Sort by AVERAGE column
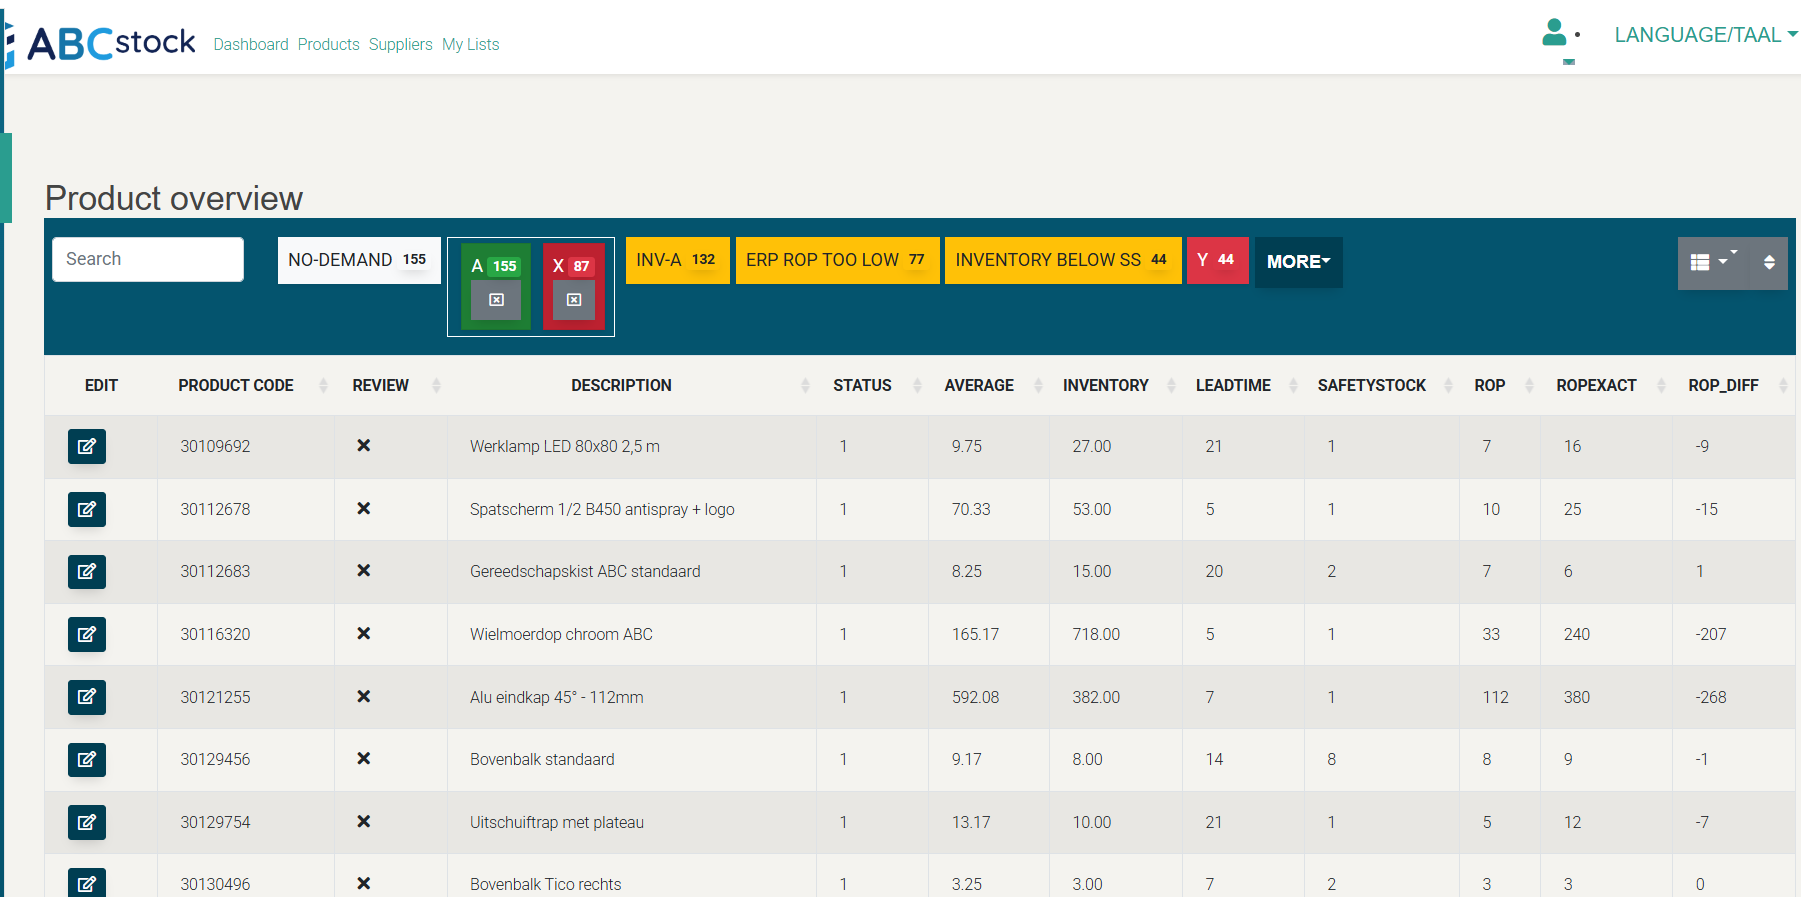This screenshot has width=1801, height=897. [x=989, y=385]
